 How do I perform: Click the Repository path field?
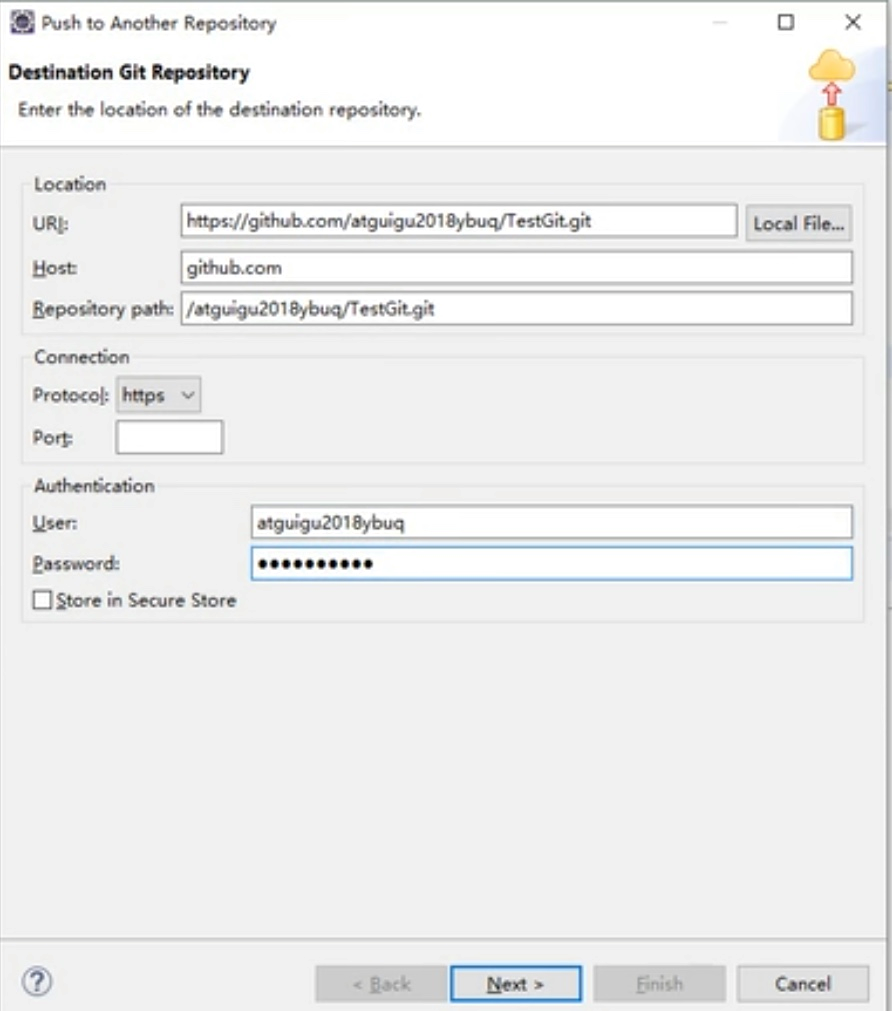(x=517, y=309)
